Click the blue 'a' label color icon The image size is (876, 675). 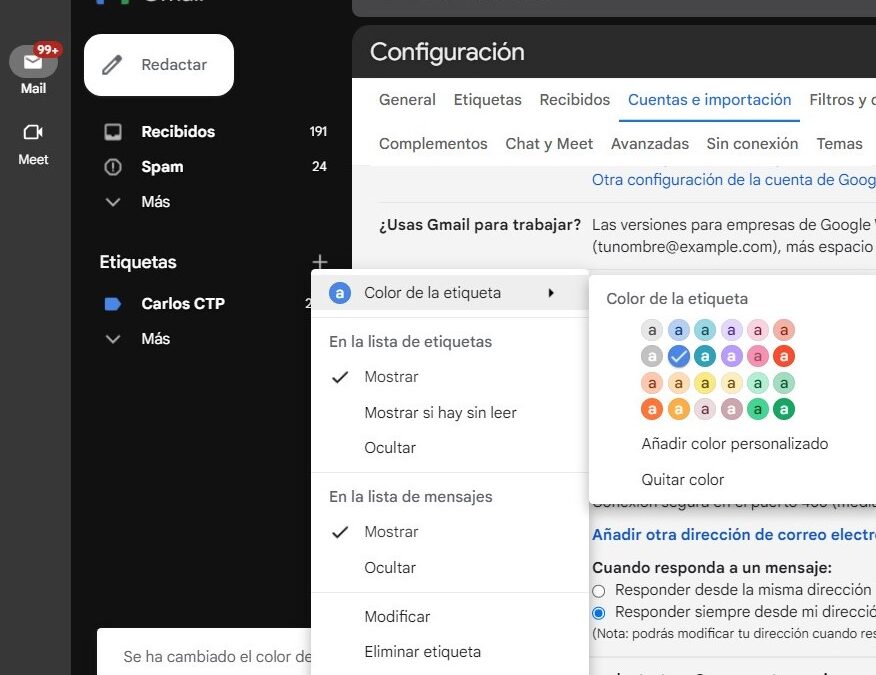point(340,293)
